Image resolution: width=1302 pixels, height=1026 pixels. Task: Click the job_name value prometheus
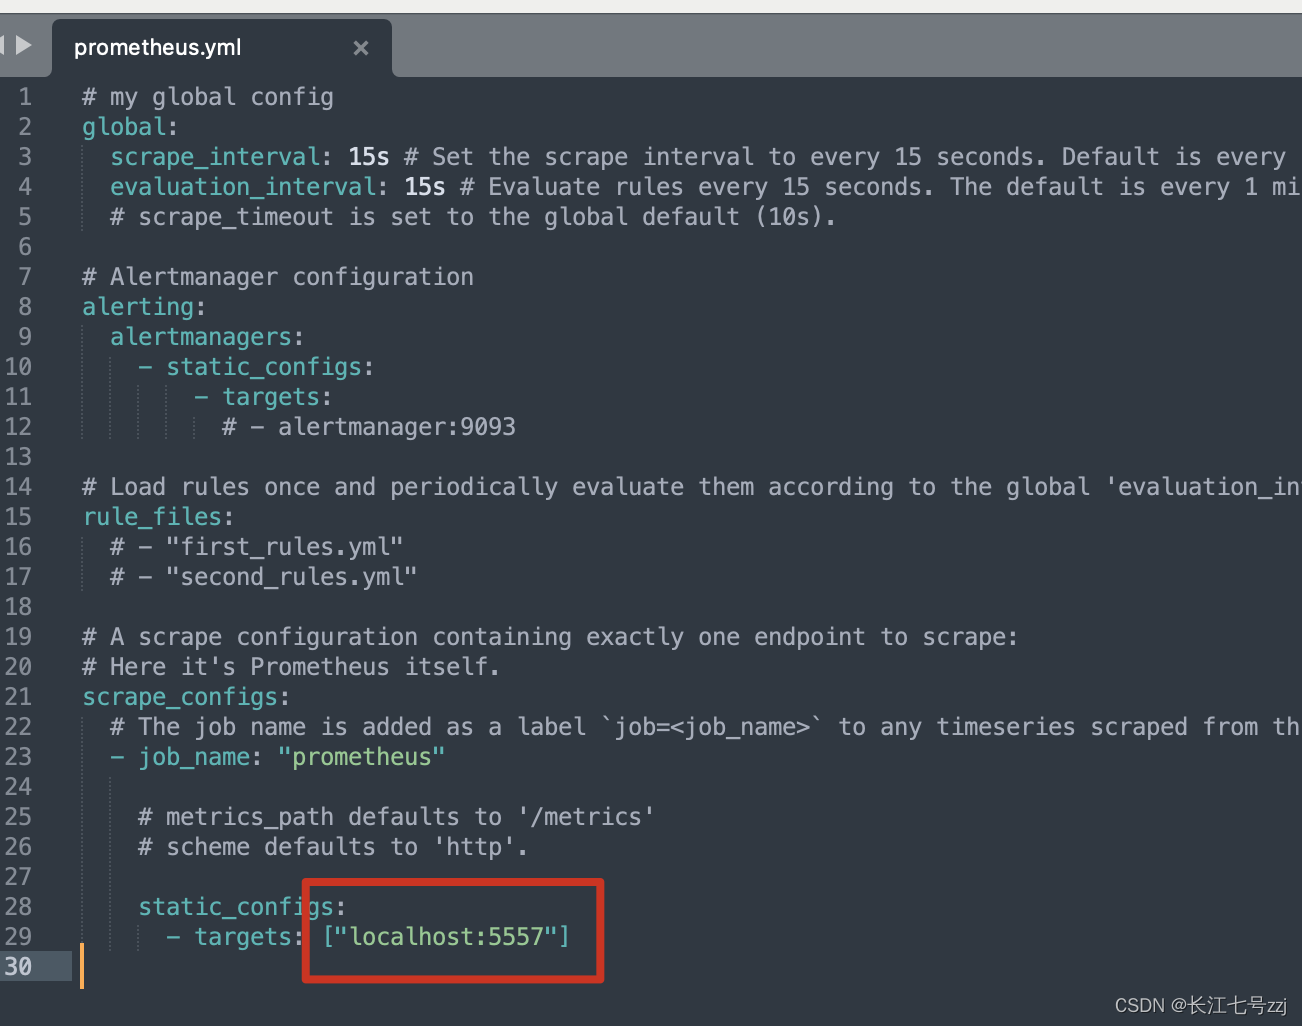click(361, 756)
